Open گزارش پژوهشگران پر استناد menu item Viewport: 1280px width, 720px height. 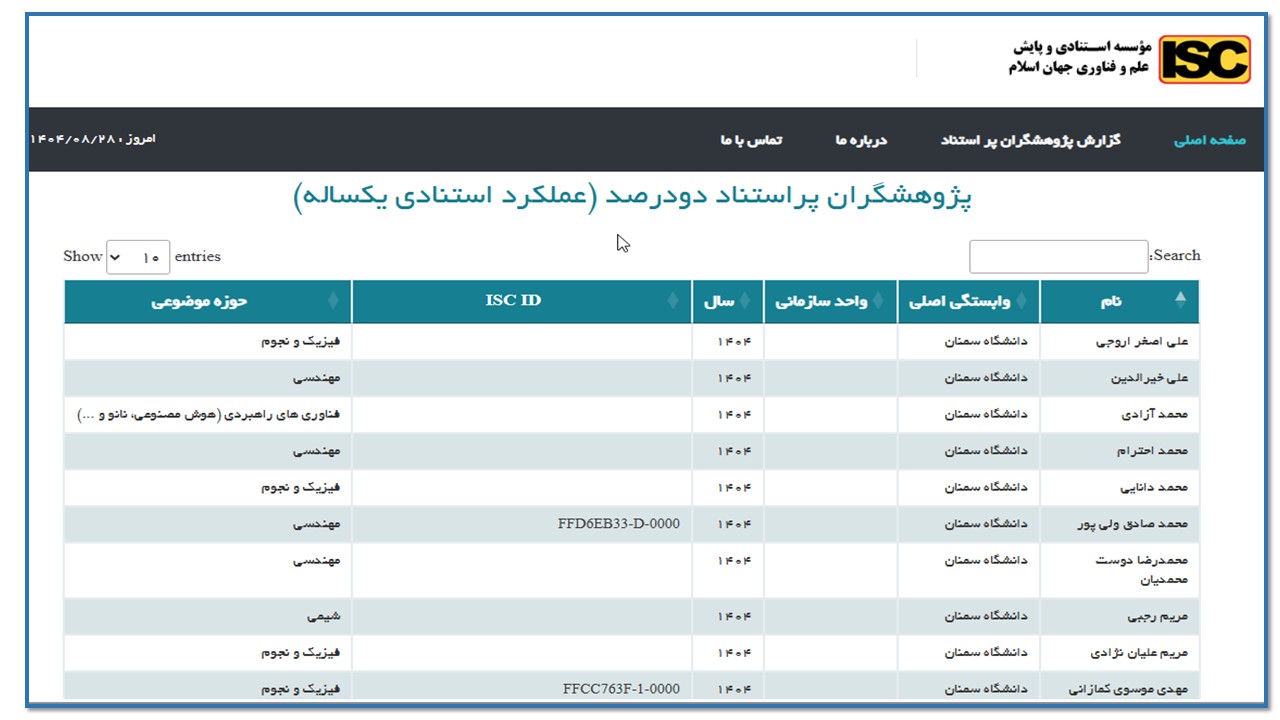[x=1030, y=140]
